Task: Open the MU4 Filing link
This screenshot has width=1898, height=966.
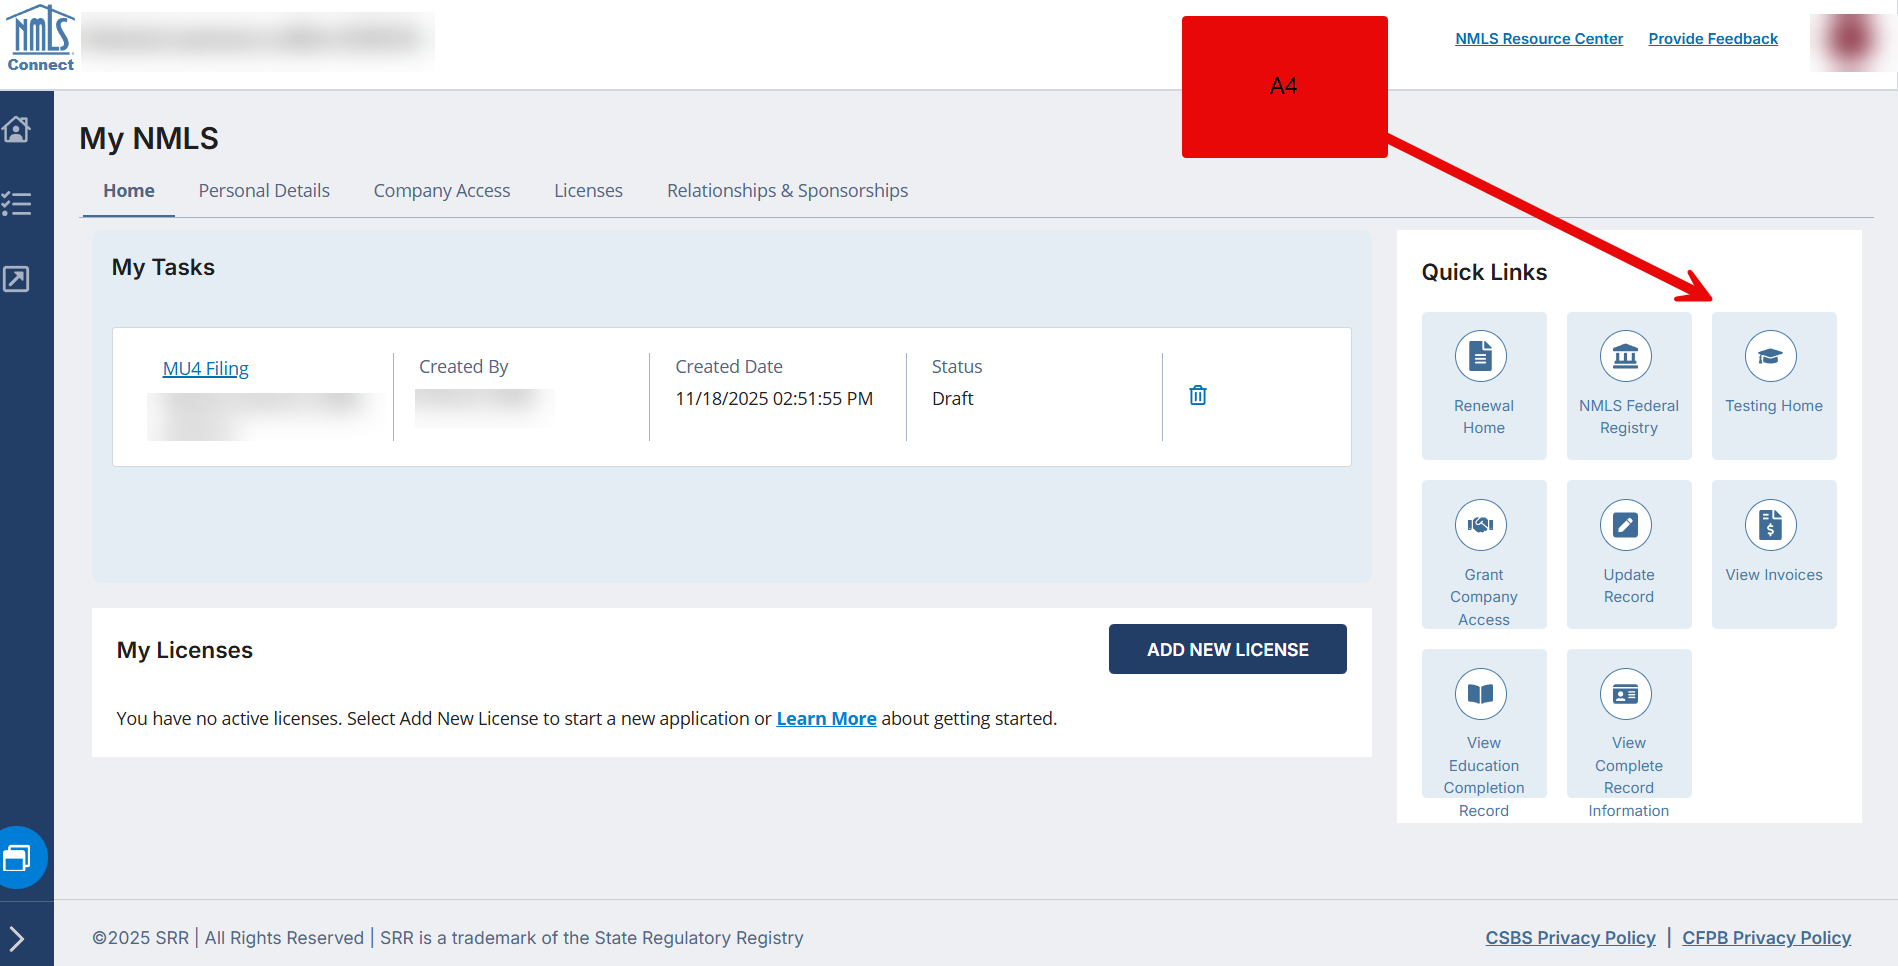Action: 205,369
